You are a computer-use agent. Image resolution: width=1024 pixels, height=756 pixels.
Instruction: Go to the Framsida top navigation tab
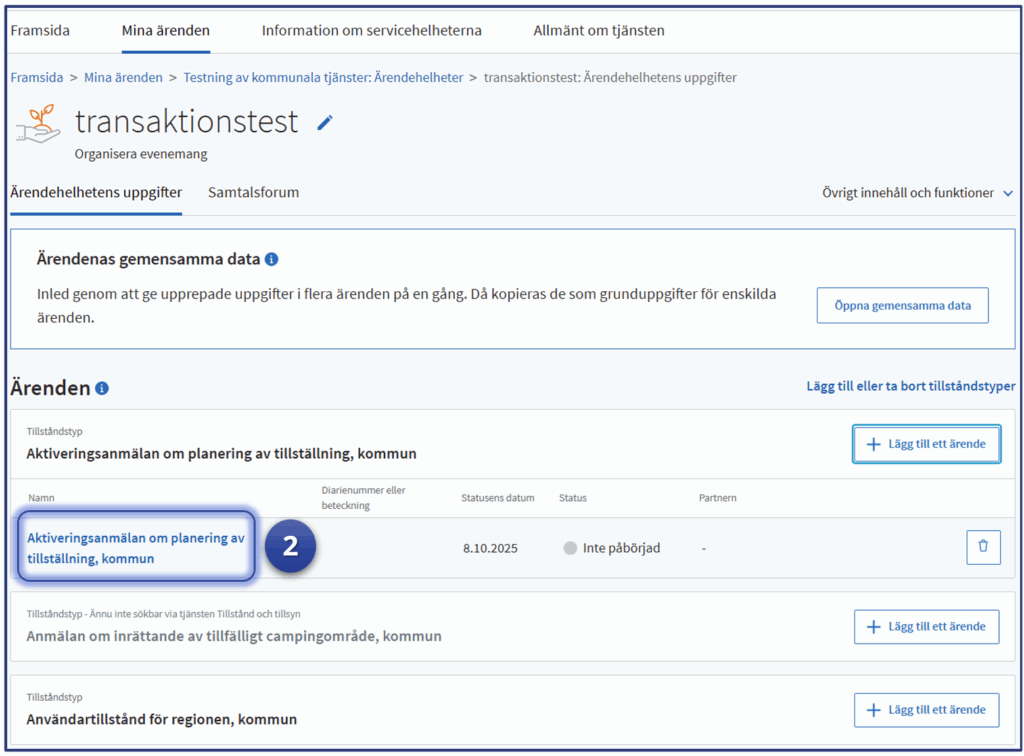[x=40, y=30]
